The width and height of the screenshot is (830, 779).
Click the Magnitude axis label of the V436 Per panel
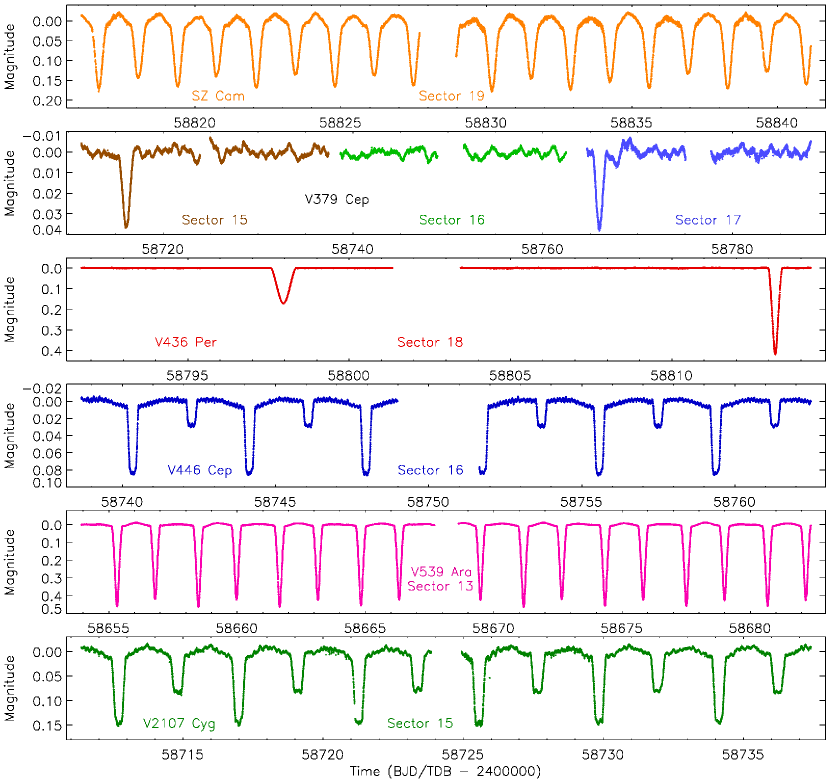point(10,310)
